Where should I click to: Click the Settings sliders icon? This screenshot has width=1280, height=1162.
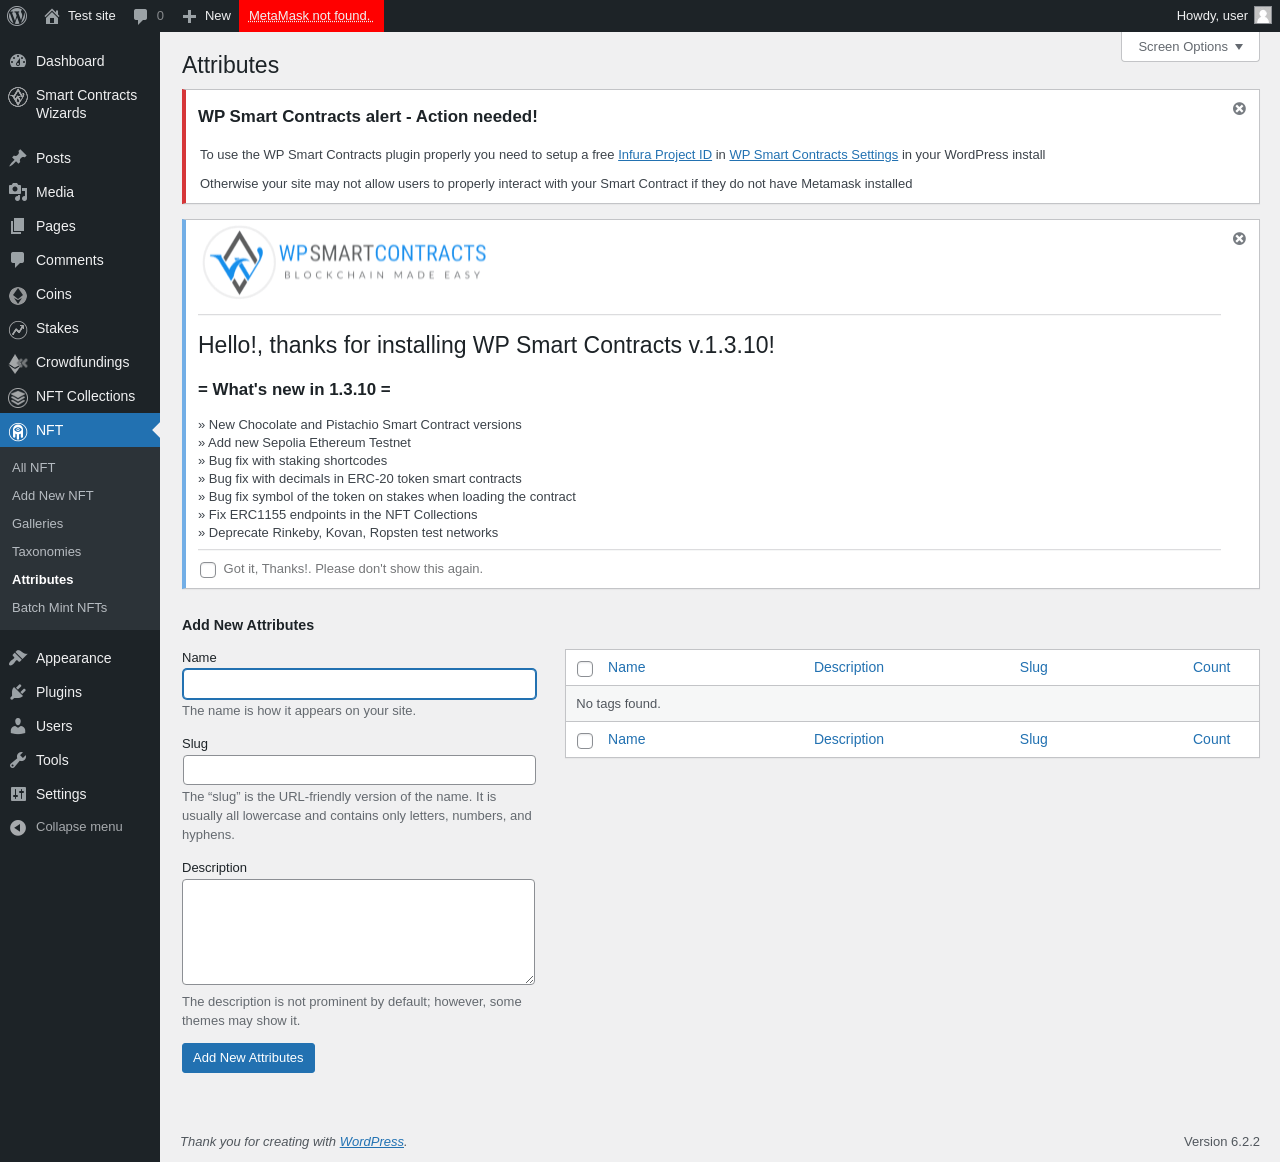[x=18, y=794]
